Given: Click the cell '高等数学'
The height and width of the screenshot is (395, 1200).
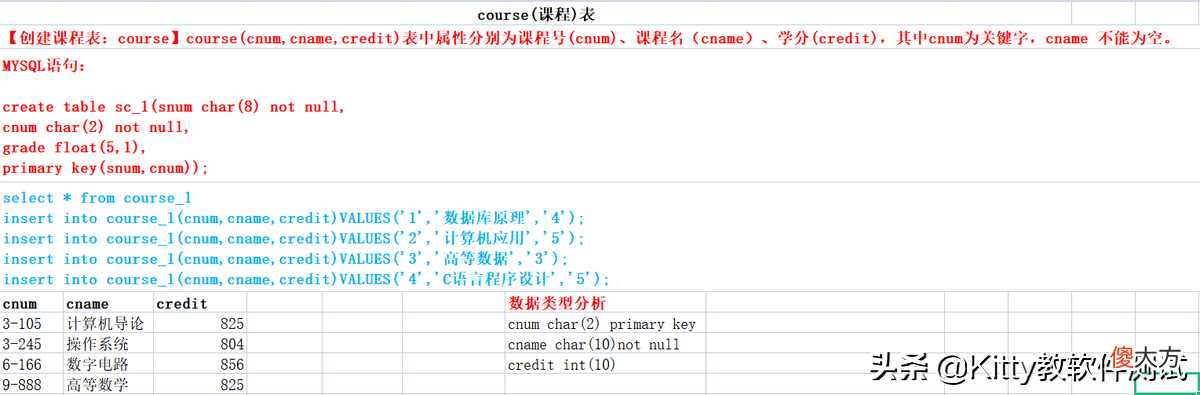Looking at the screenshot, I should [x=109, y=384].
